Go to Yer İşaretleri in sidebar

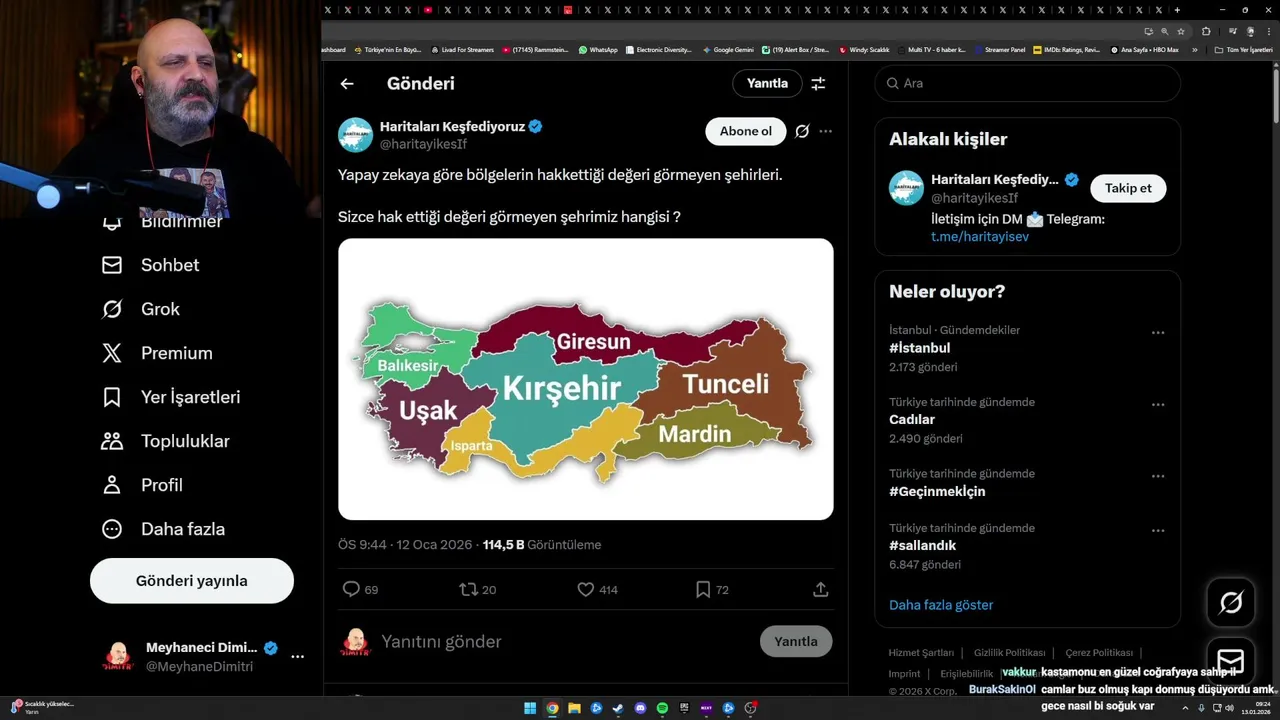click(171, 397)
